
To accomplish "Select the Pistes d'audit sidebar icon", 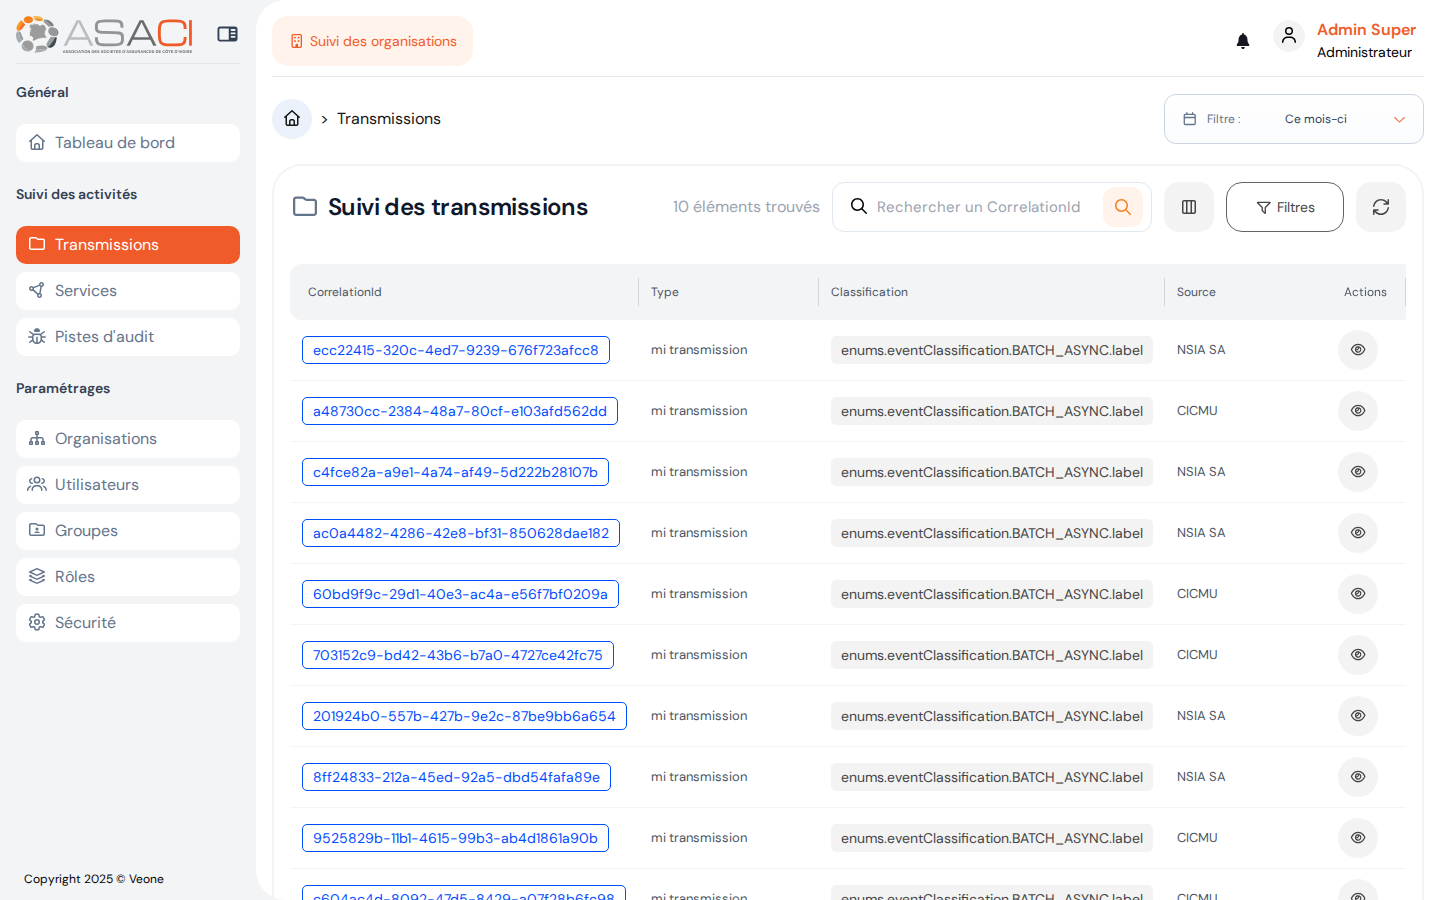I will tap(37, 337).
